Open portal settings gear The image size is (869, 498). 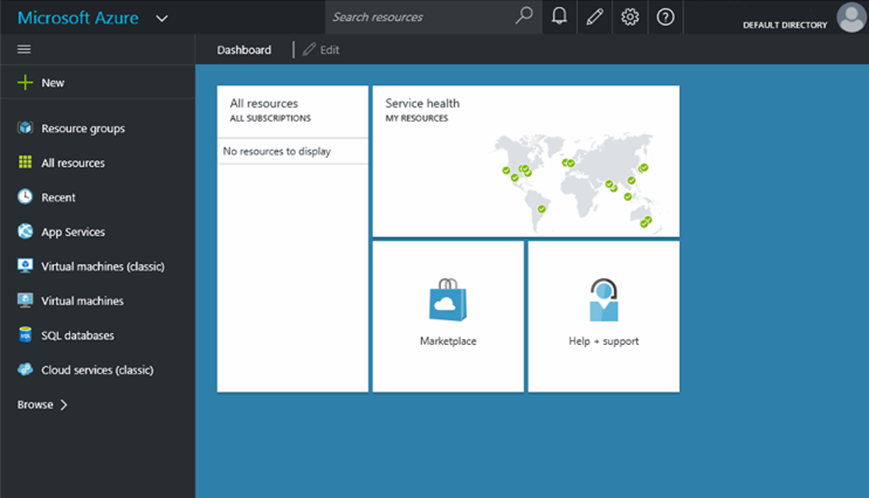tap(630, 17)
